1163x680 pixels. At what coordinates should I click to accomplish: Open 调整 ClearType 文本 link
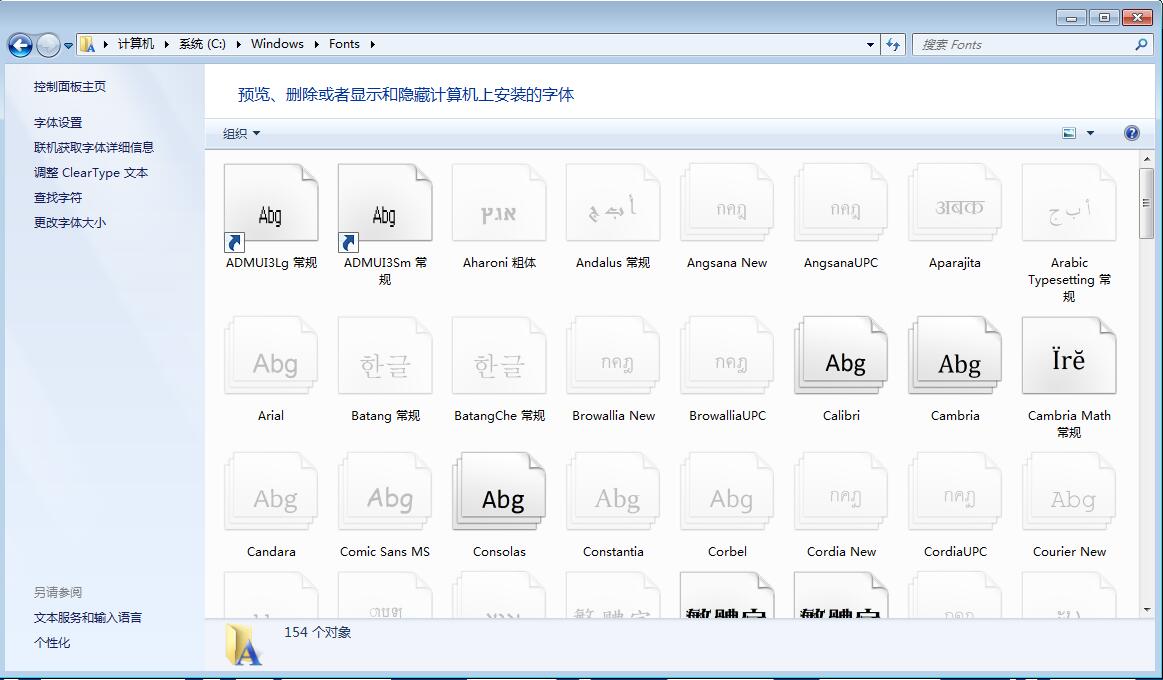tap(90, 173)
